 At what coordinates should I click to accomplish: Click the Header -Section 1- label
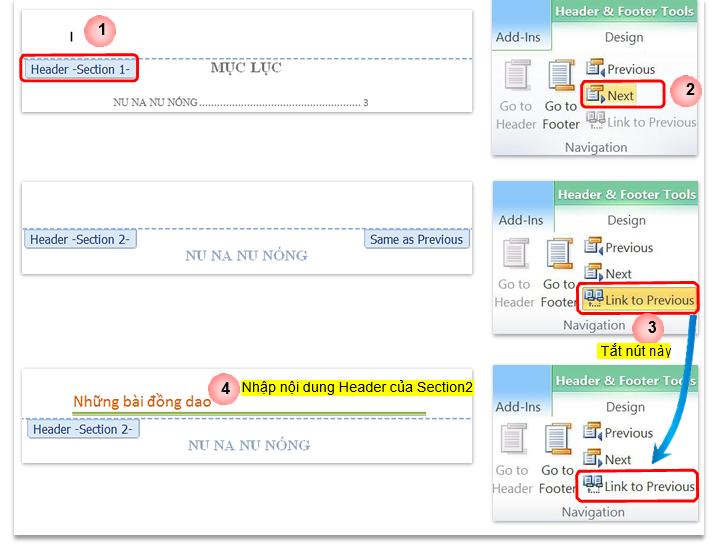pyautogui.click(x=78, y=70)
